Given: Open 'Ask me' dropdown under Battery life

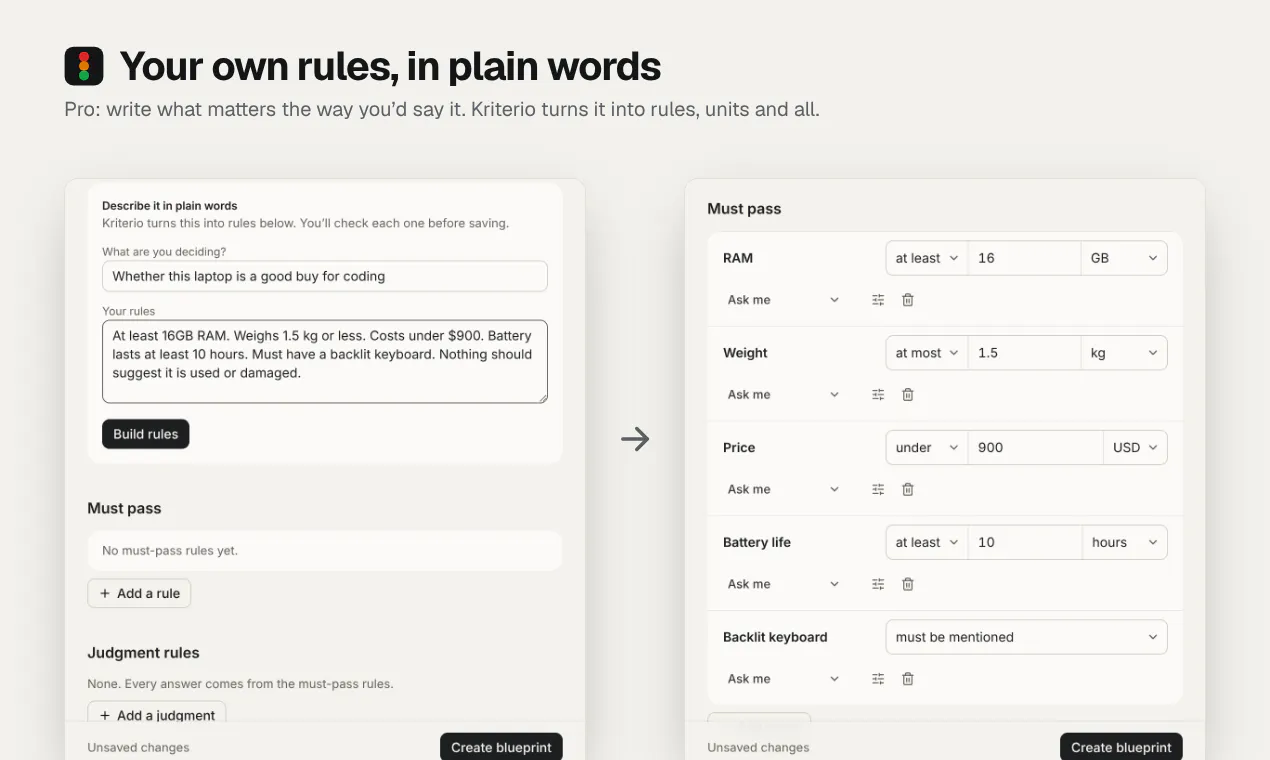Looking at the screenshot, I should [783, 584].
